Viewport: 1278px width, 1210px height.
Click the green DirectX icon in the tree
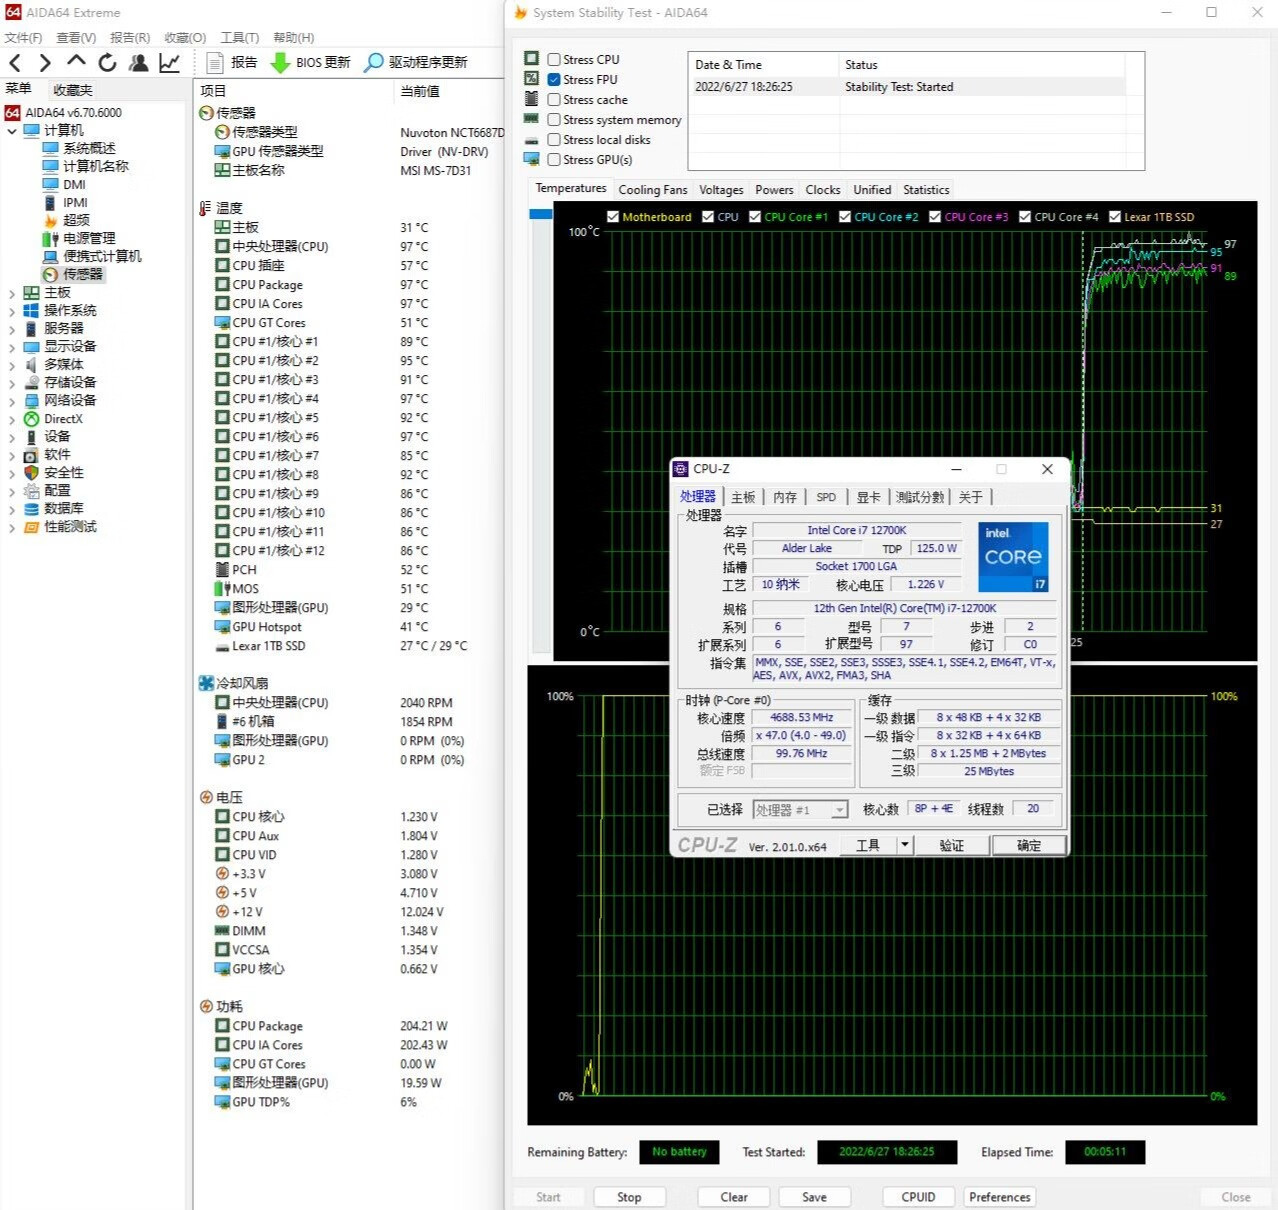click(31, 419)
